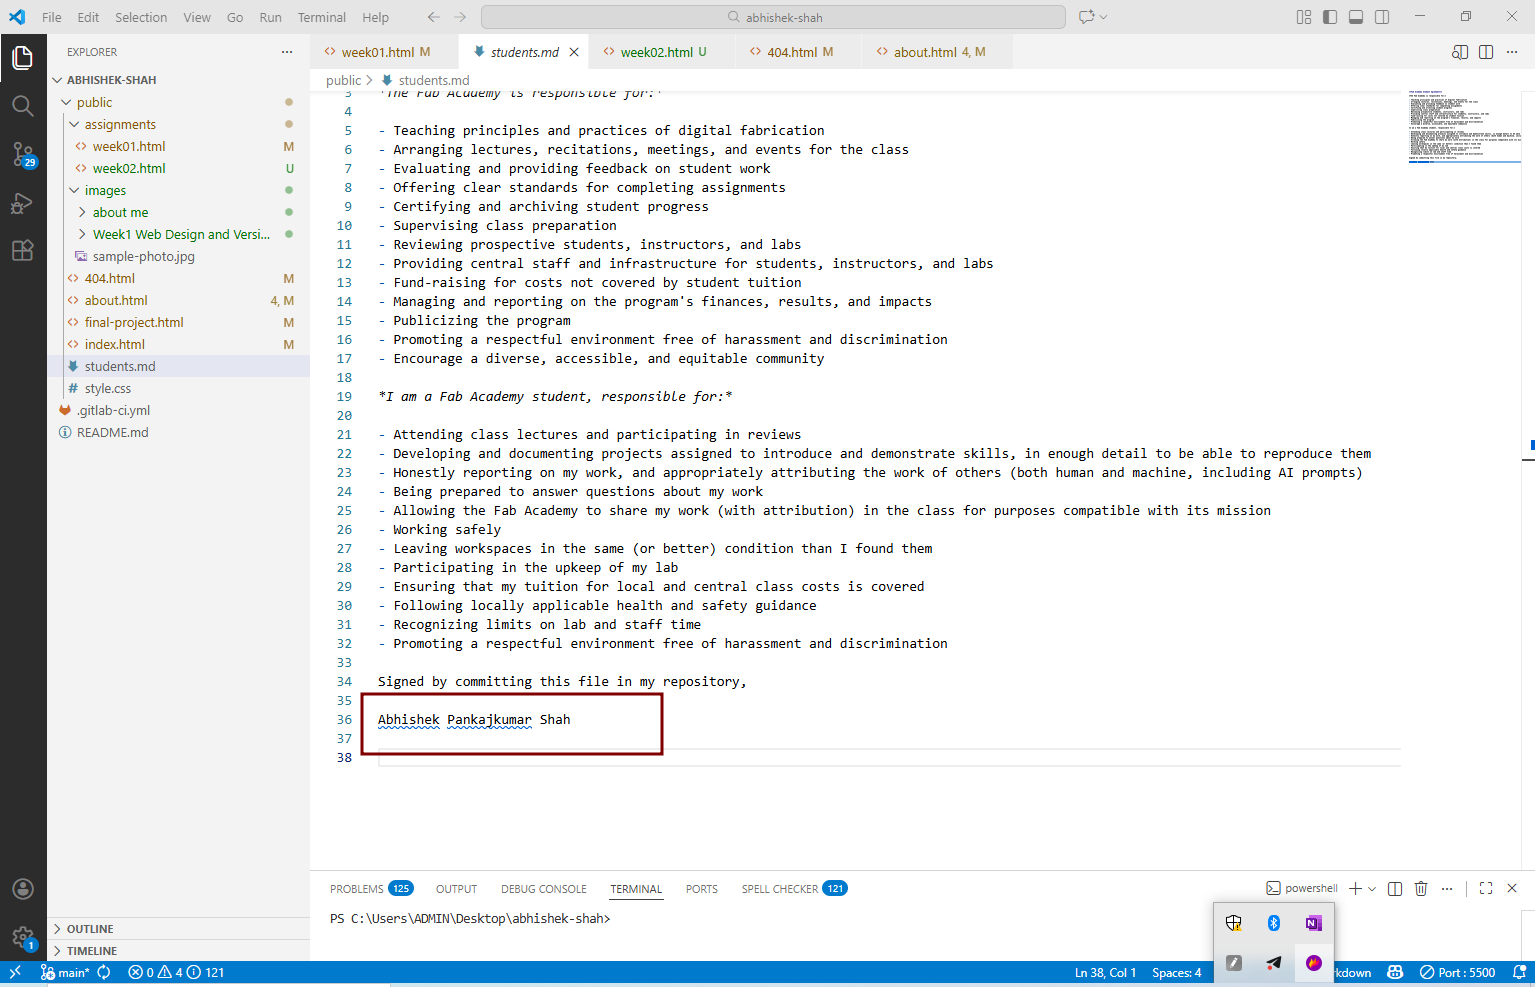Open the remote window indicator
Screen dimensions: 1535x987
[x=15, y=972]
